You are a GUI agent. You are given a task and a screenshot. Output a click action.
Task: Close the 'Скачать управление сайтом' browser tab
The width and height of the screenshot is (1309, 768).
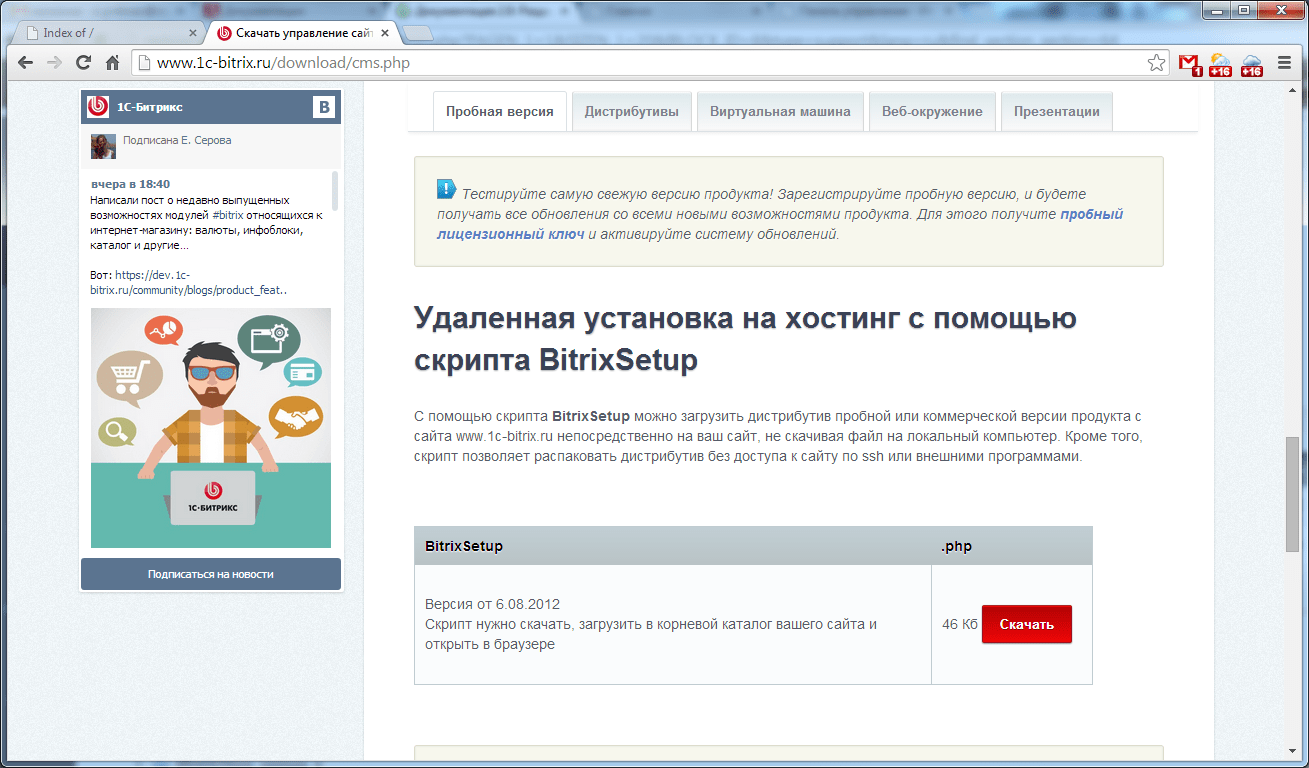[x=383, y=33]
